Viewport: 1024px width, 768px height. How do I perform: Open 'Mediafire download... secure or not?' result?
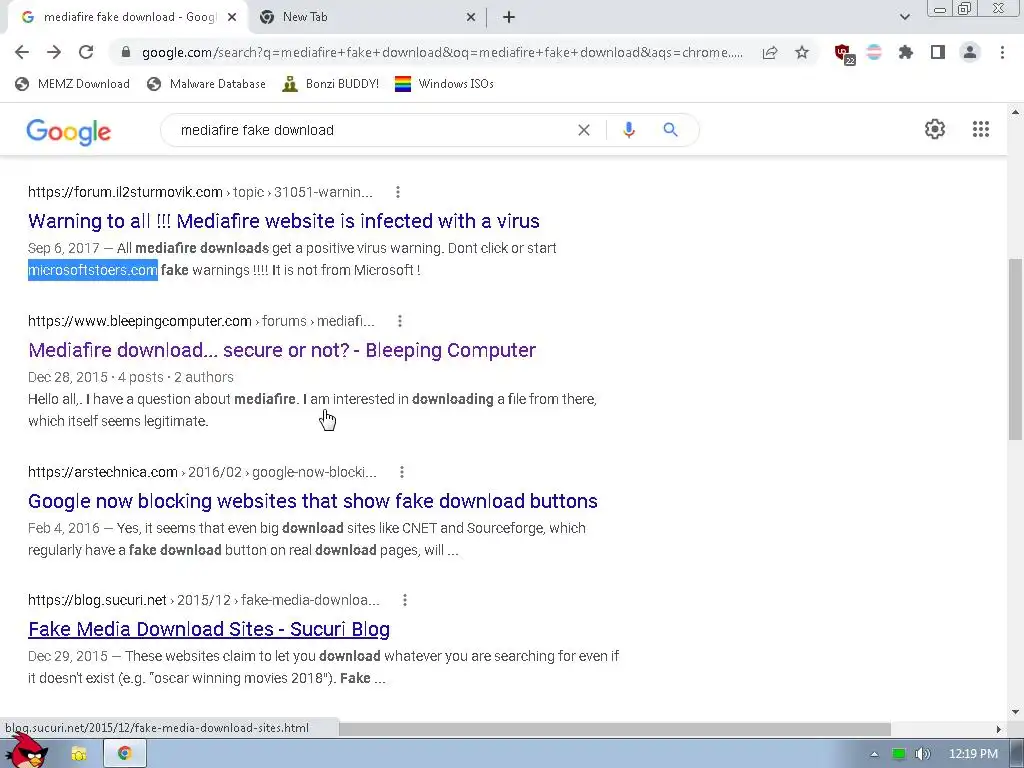click(x=282, y=350)
